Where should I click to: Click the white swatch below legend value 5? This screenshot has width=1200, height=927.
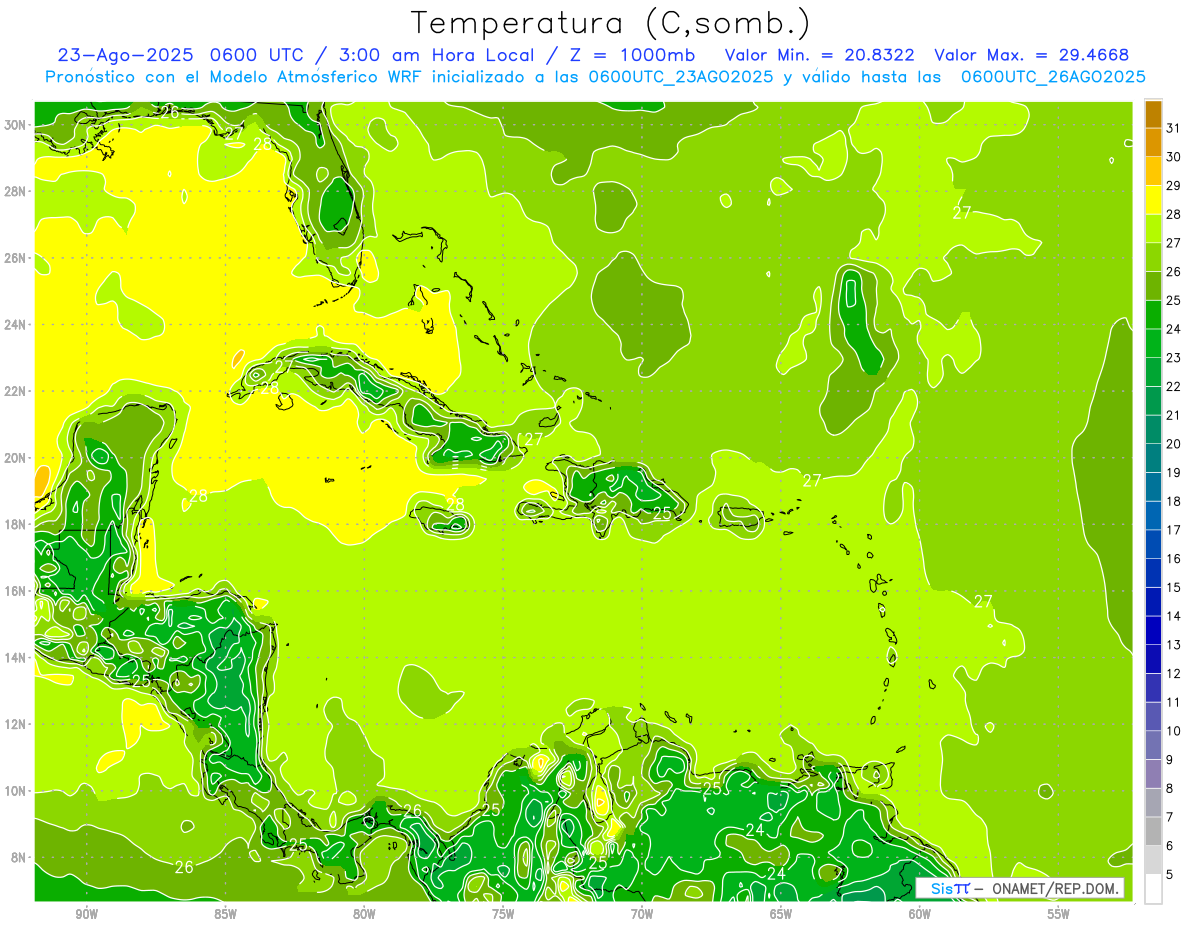[x=1153, y=888]
